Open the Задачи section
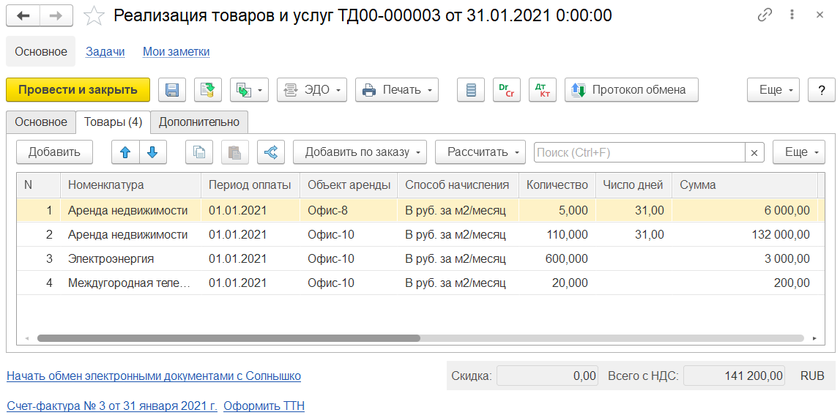This screenshot has width=840, height=418. (105, 51)
